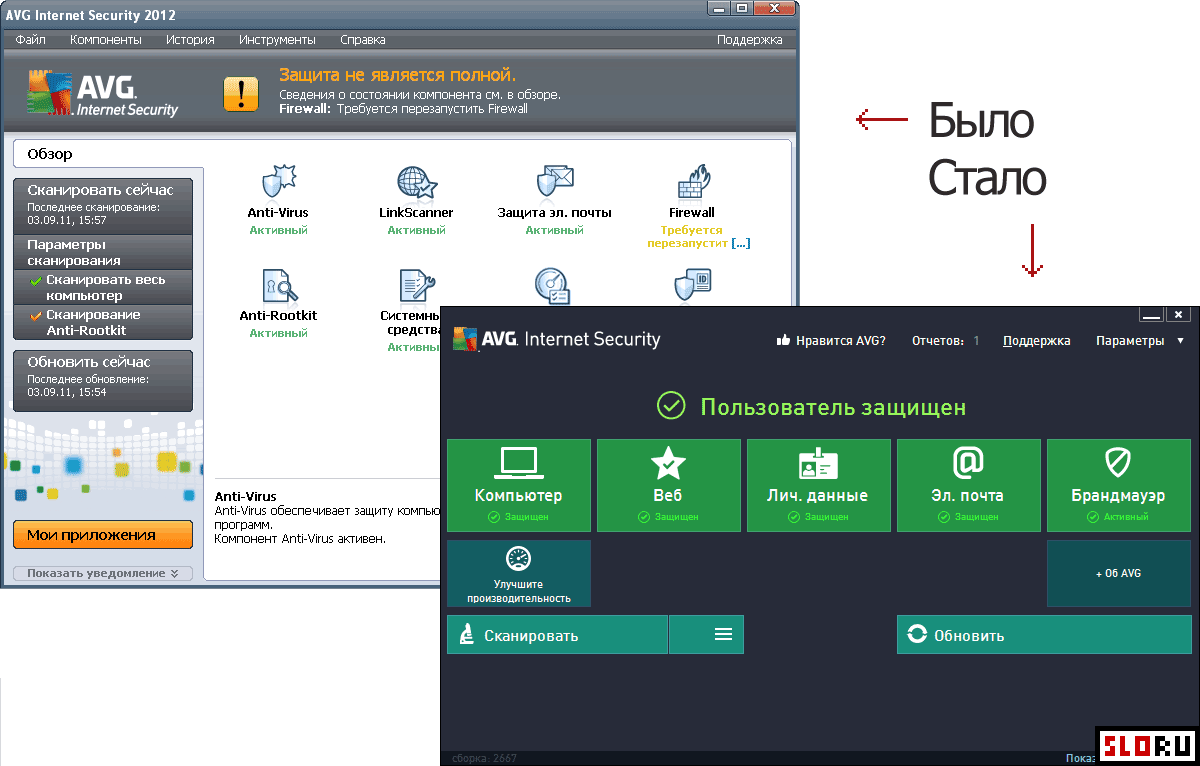Open История menu in old AVG window

tap(190, 40)
